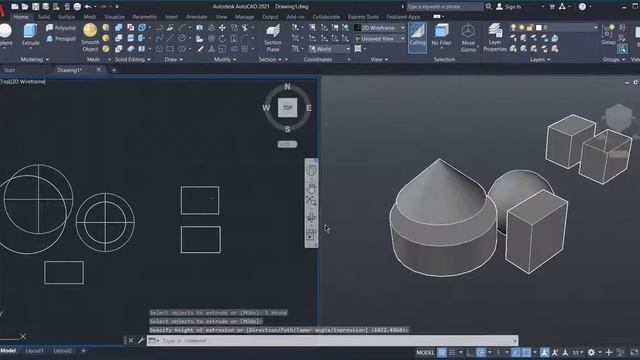The width and height of the screenshot is (640, 360).
Task: Select the Move tool in Modify
Action: point(222,28)
